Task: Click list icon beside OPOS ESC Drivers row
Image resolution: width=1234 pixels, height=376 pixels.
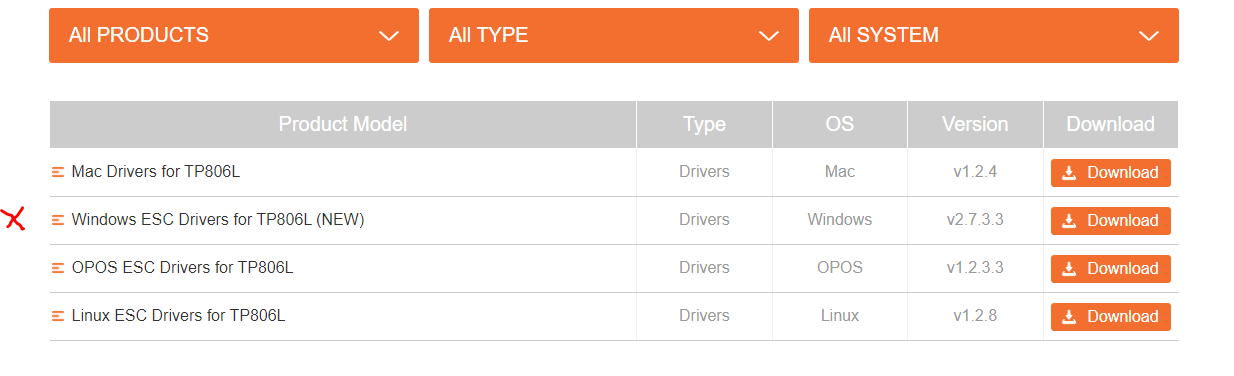Action: (x=58, y=268)
